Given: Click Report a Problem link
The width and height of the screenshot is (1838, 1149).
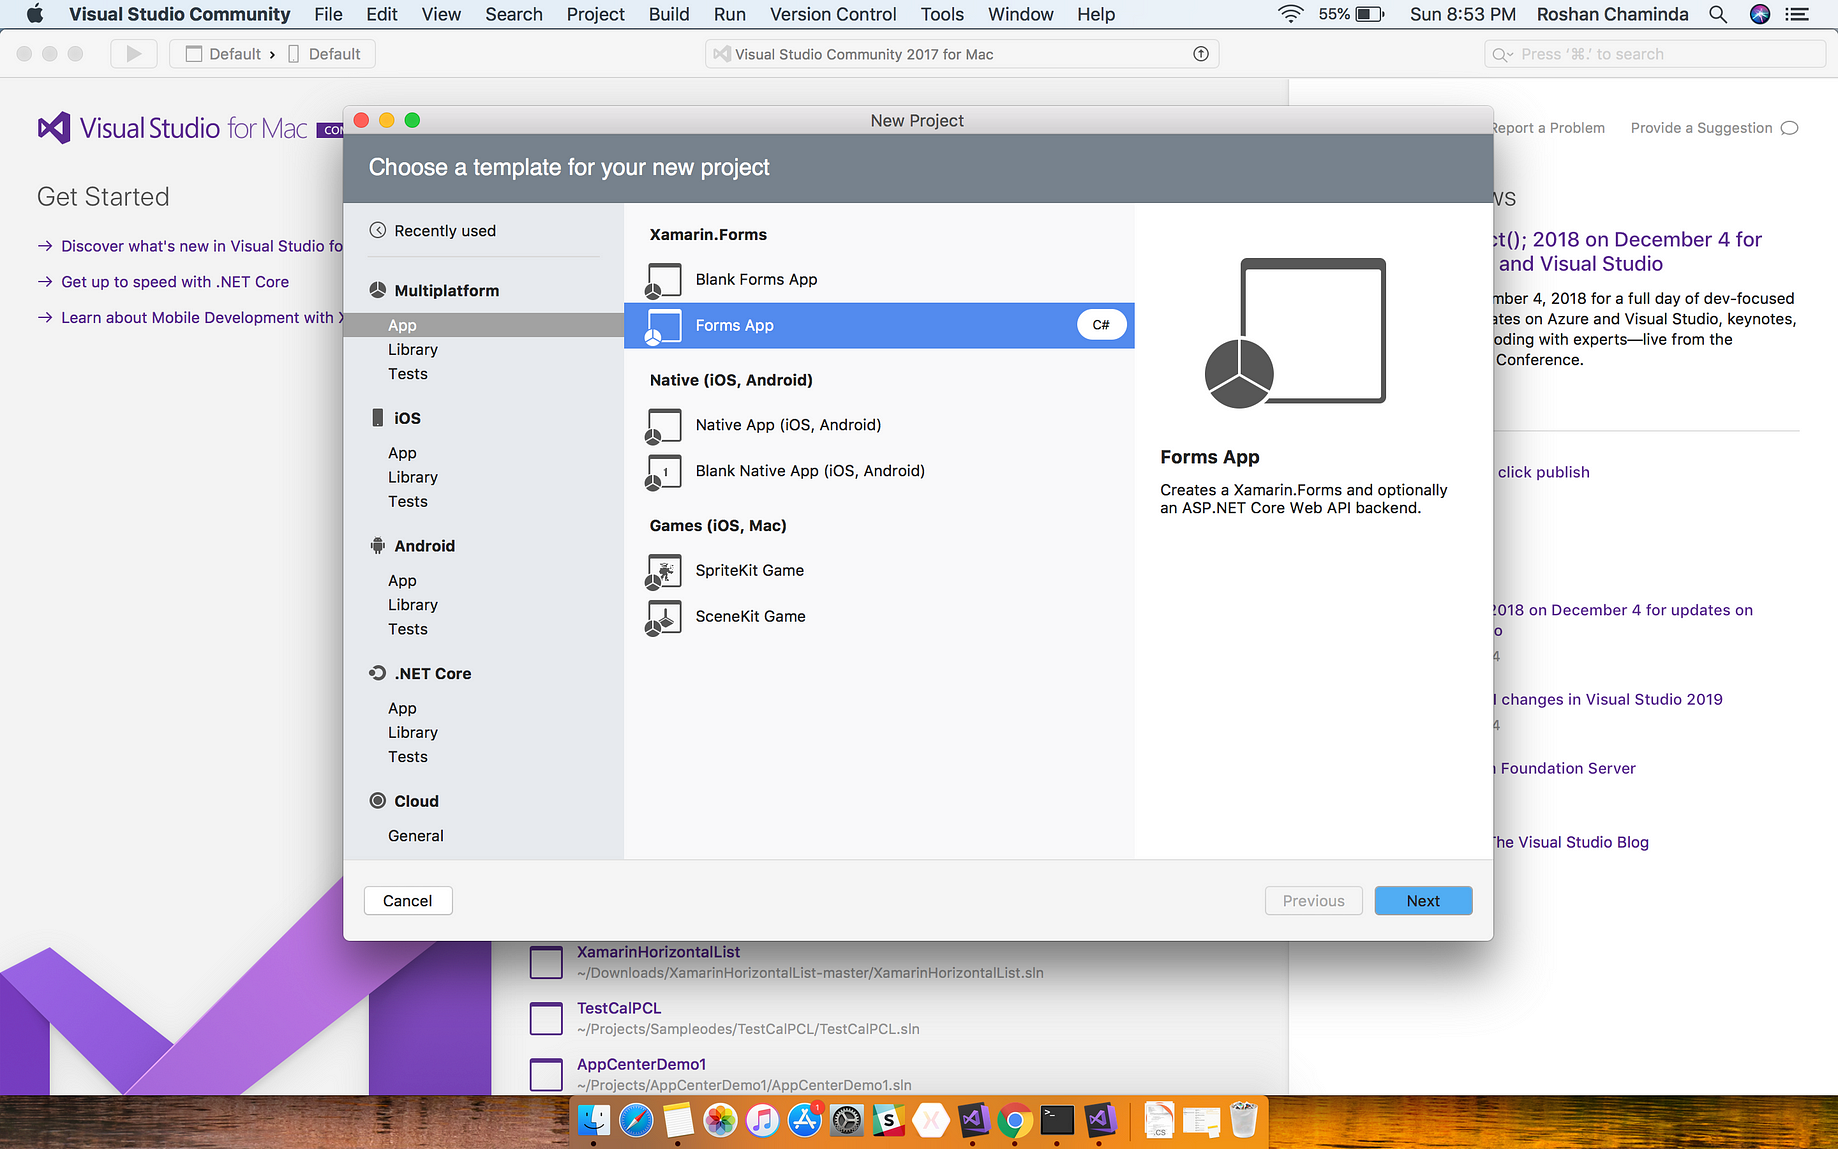Looking at the screenshot, I should (1548, 128).
